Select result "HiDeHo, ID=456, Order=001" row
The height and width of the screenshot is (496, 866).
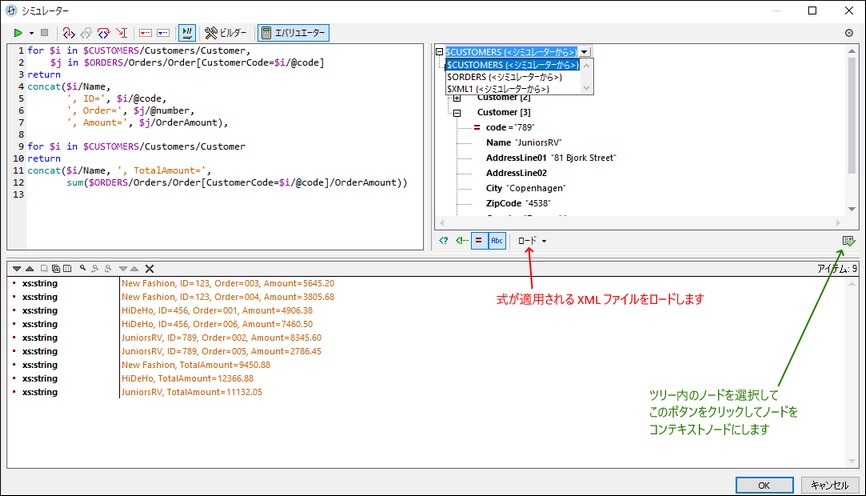pyautogui.click(x=217, y=311)
